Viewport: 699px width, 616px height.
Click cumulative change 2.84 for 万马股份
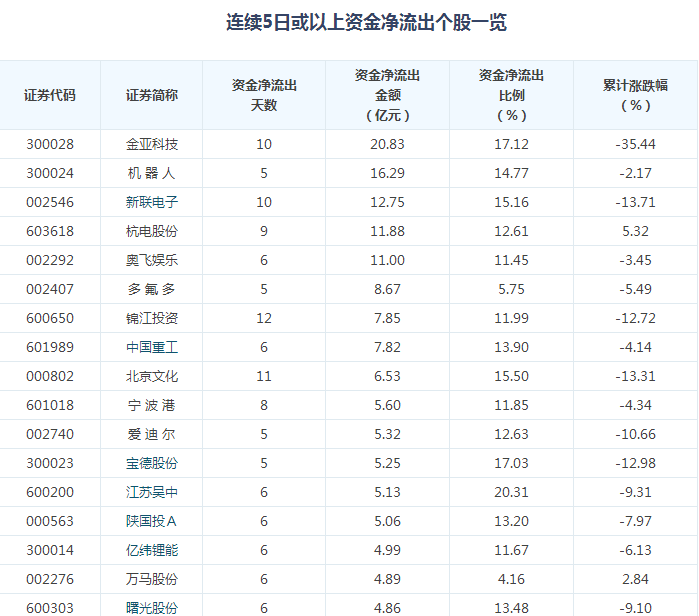pyautogui.click(x=635, y=579)
